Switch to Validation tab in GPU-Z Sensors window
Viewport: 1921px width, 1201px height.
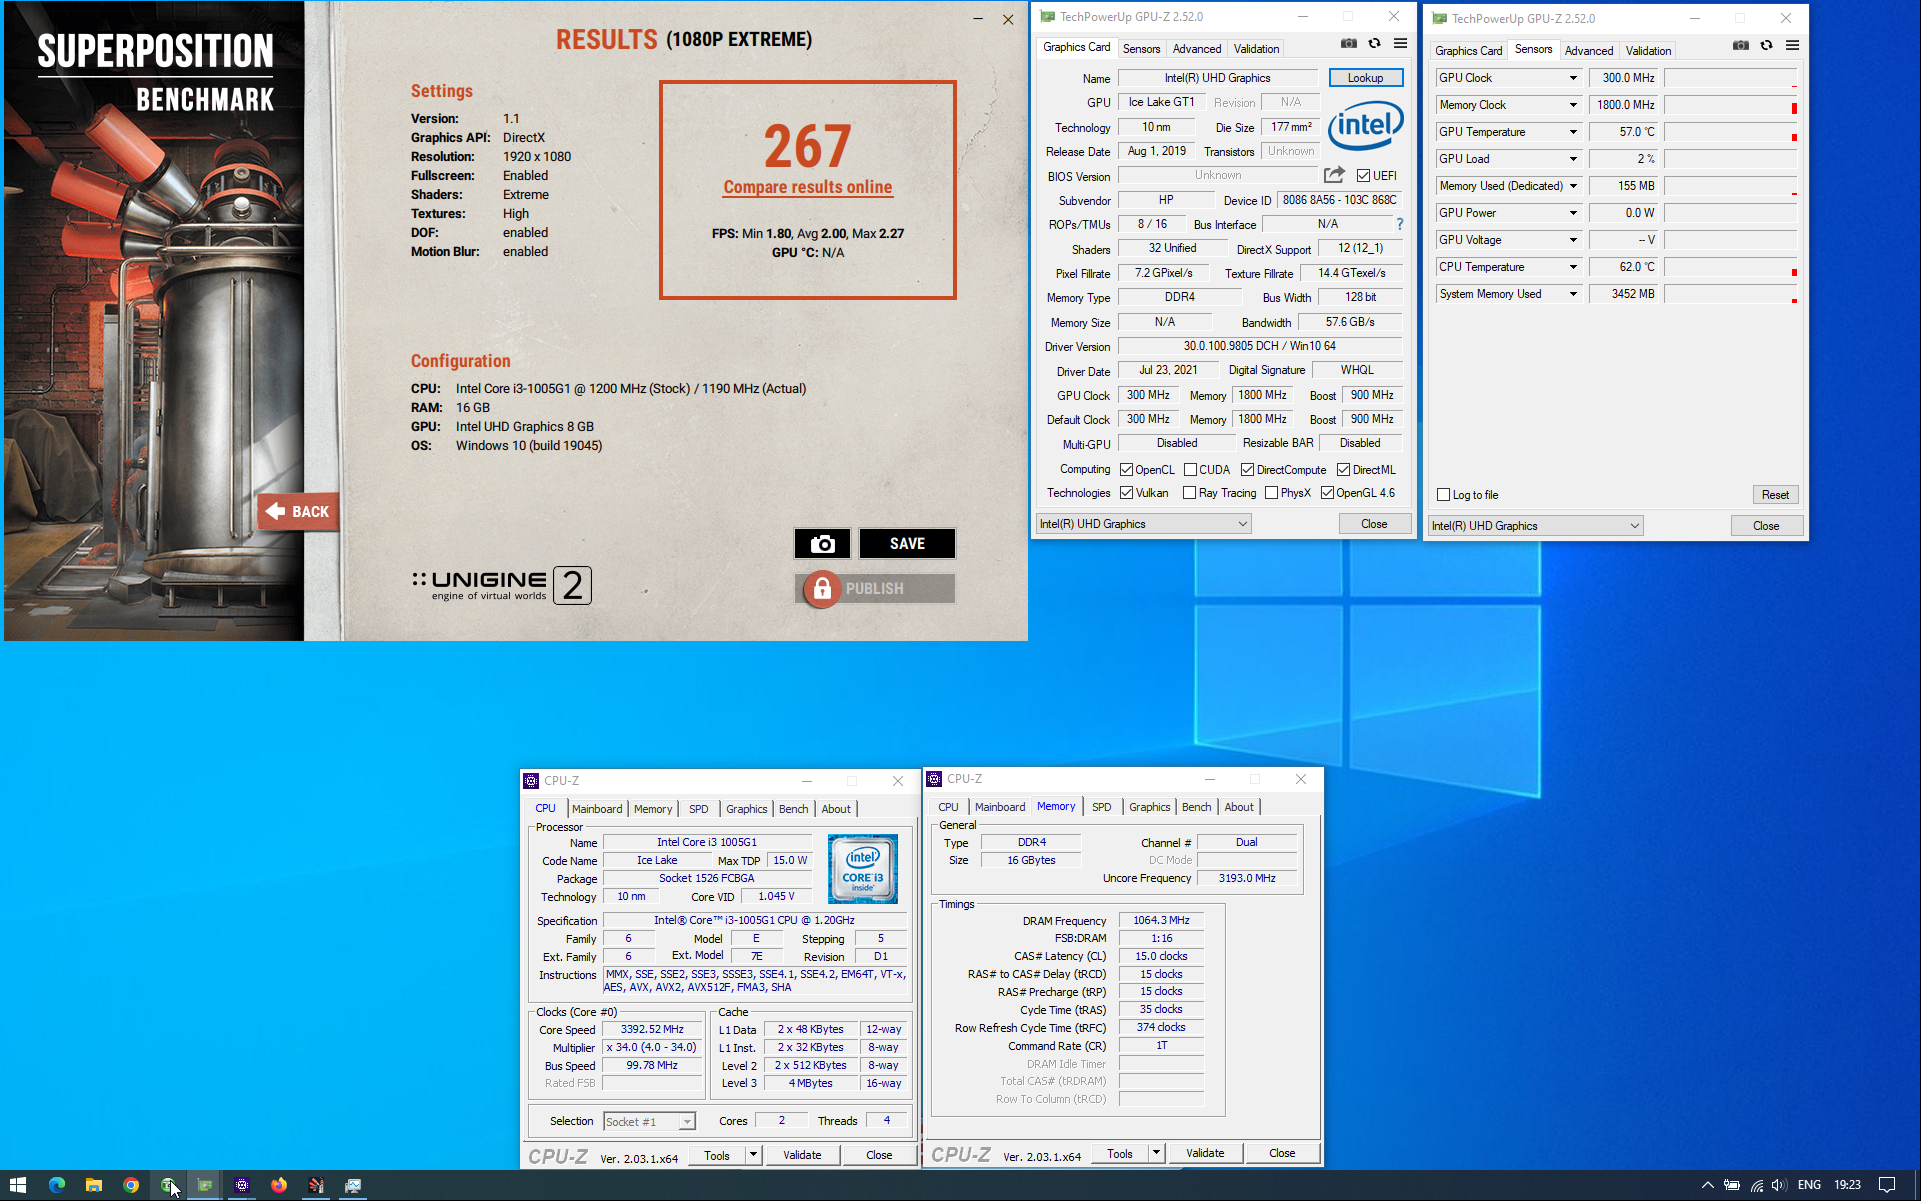click(1648, 51)
